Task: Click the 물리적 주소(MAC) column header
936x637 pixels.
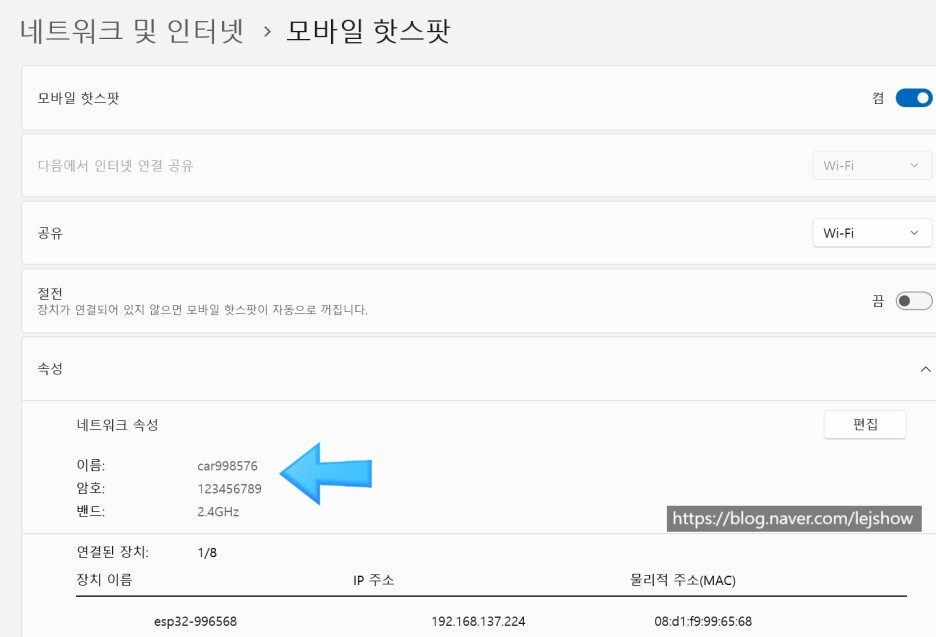Action: click(682, 580)
